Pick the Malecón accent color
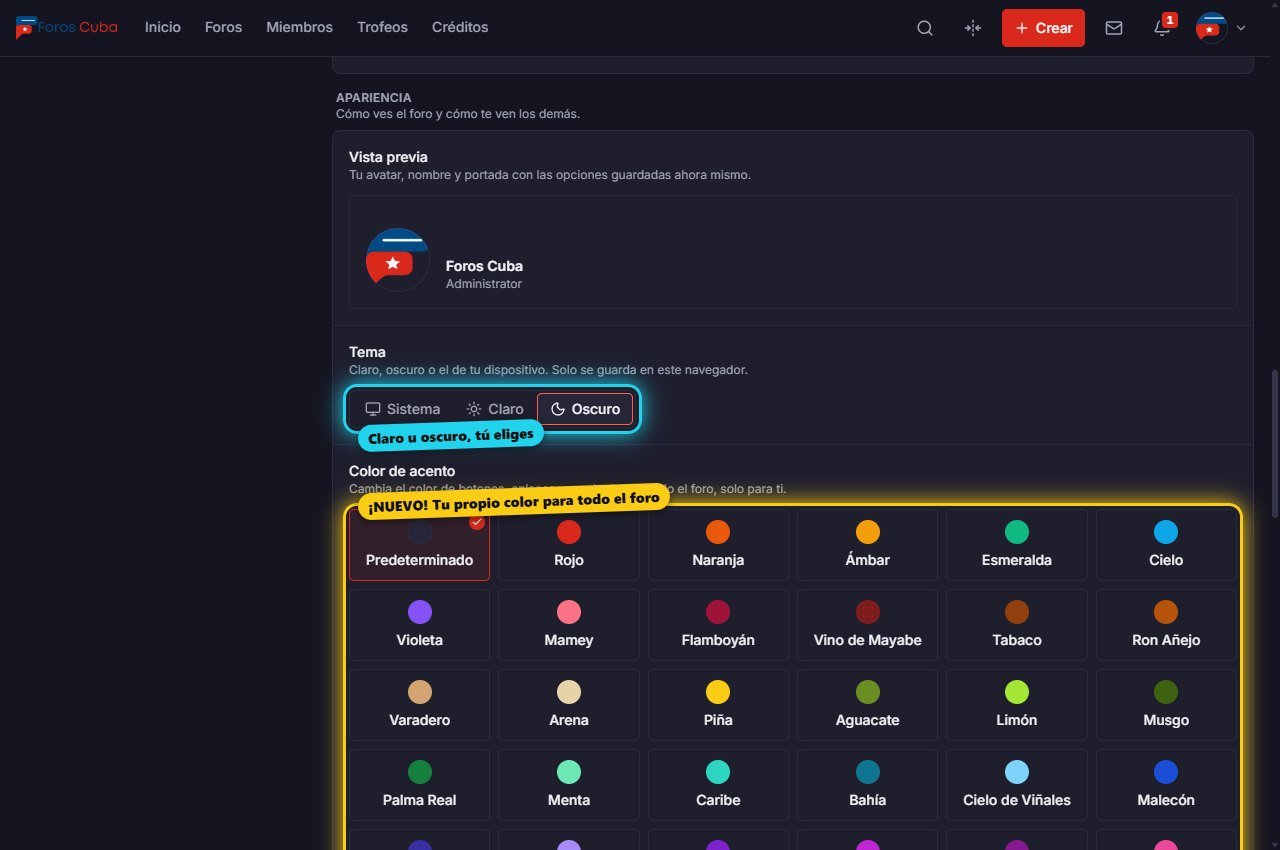Image resolution: width=1280 pixels, height=850 pixels. point(1166,785)
